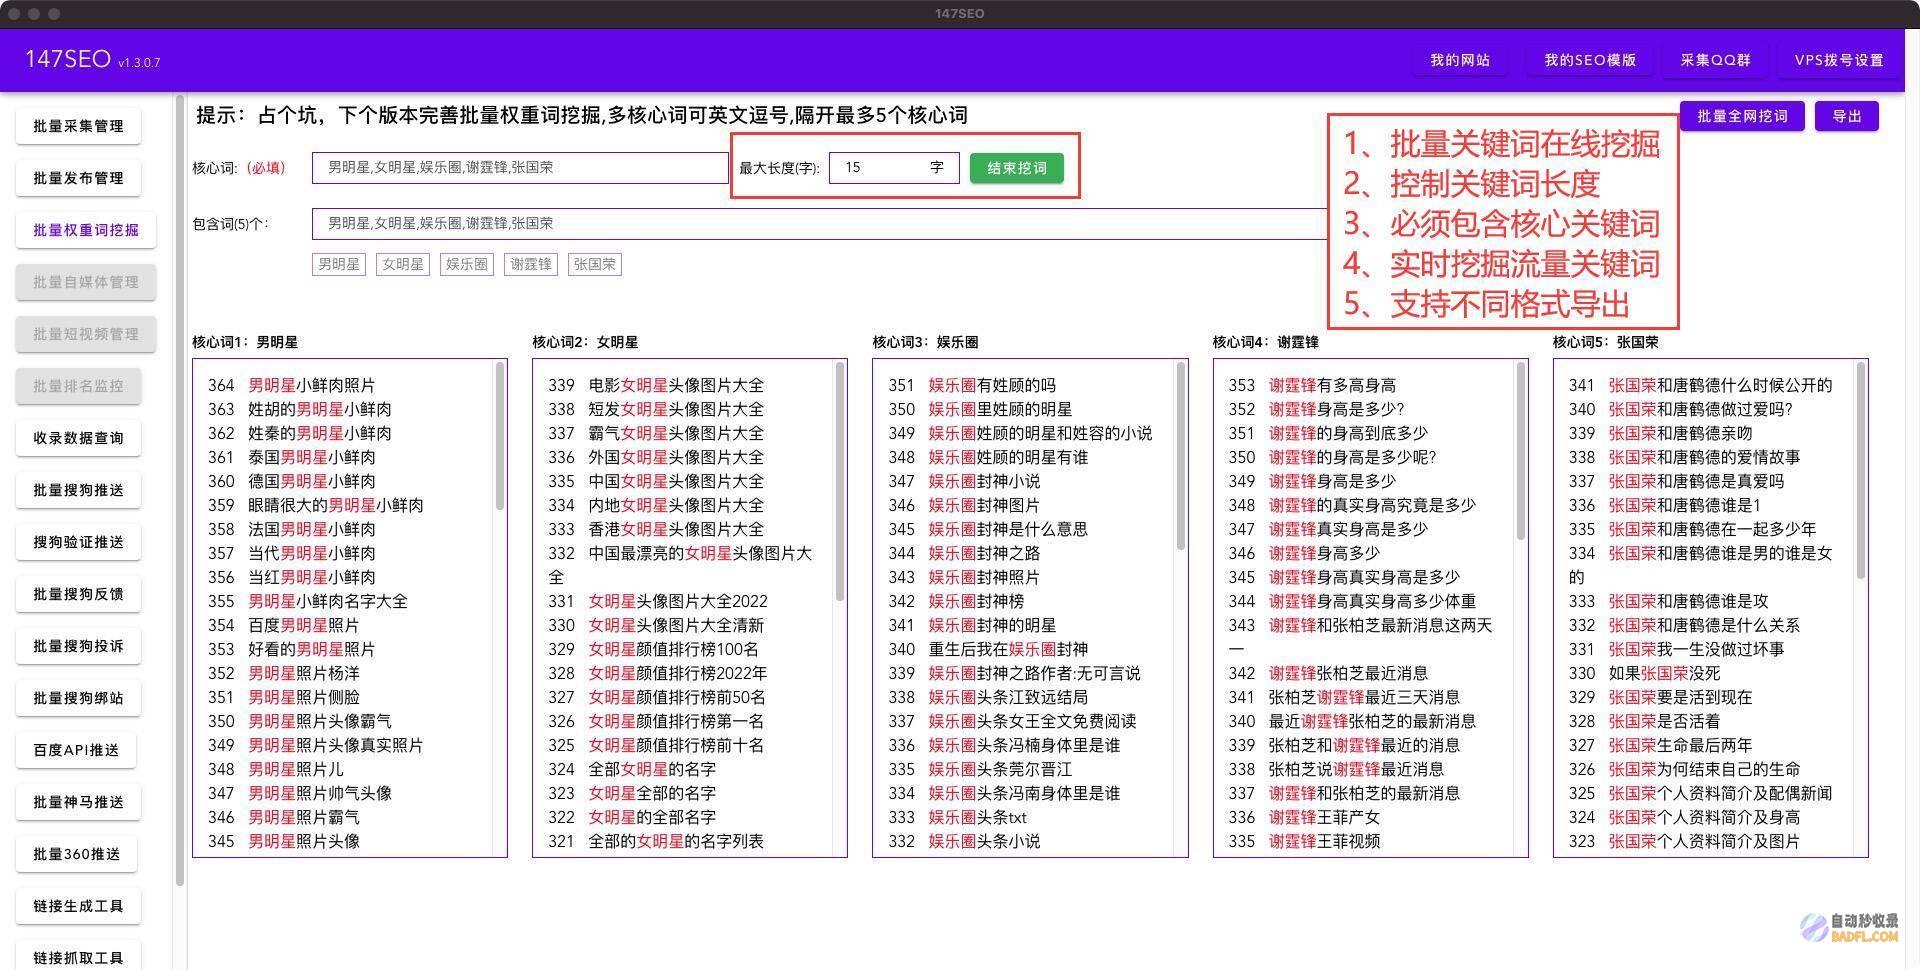Open 百度API推送 from the sidebar
This screenshot has width=1920, height=970.
pyautogui.click(x=76, y=750)
